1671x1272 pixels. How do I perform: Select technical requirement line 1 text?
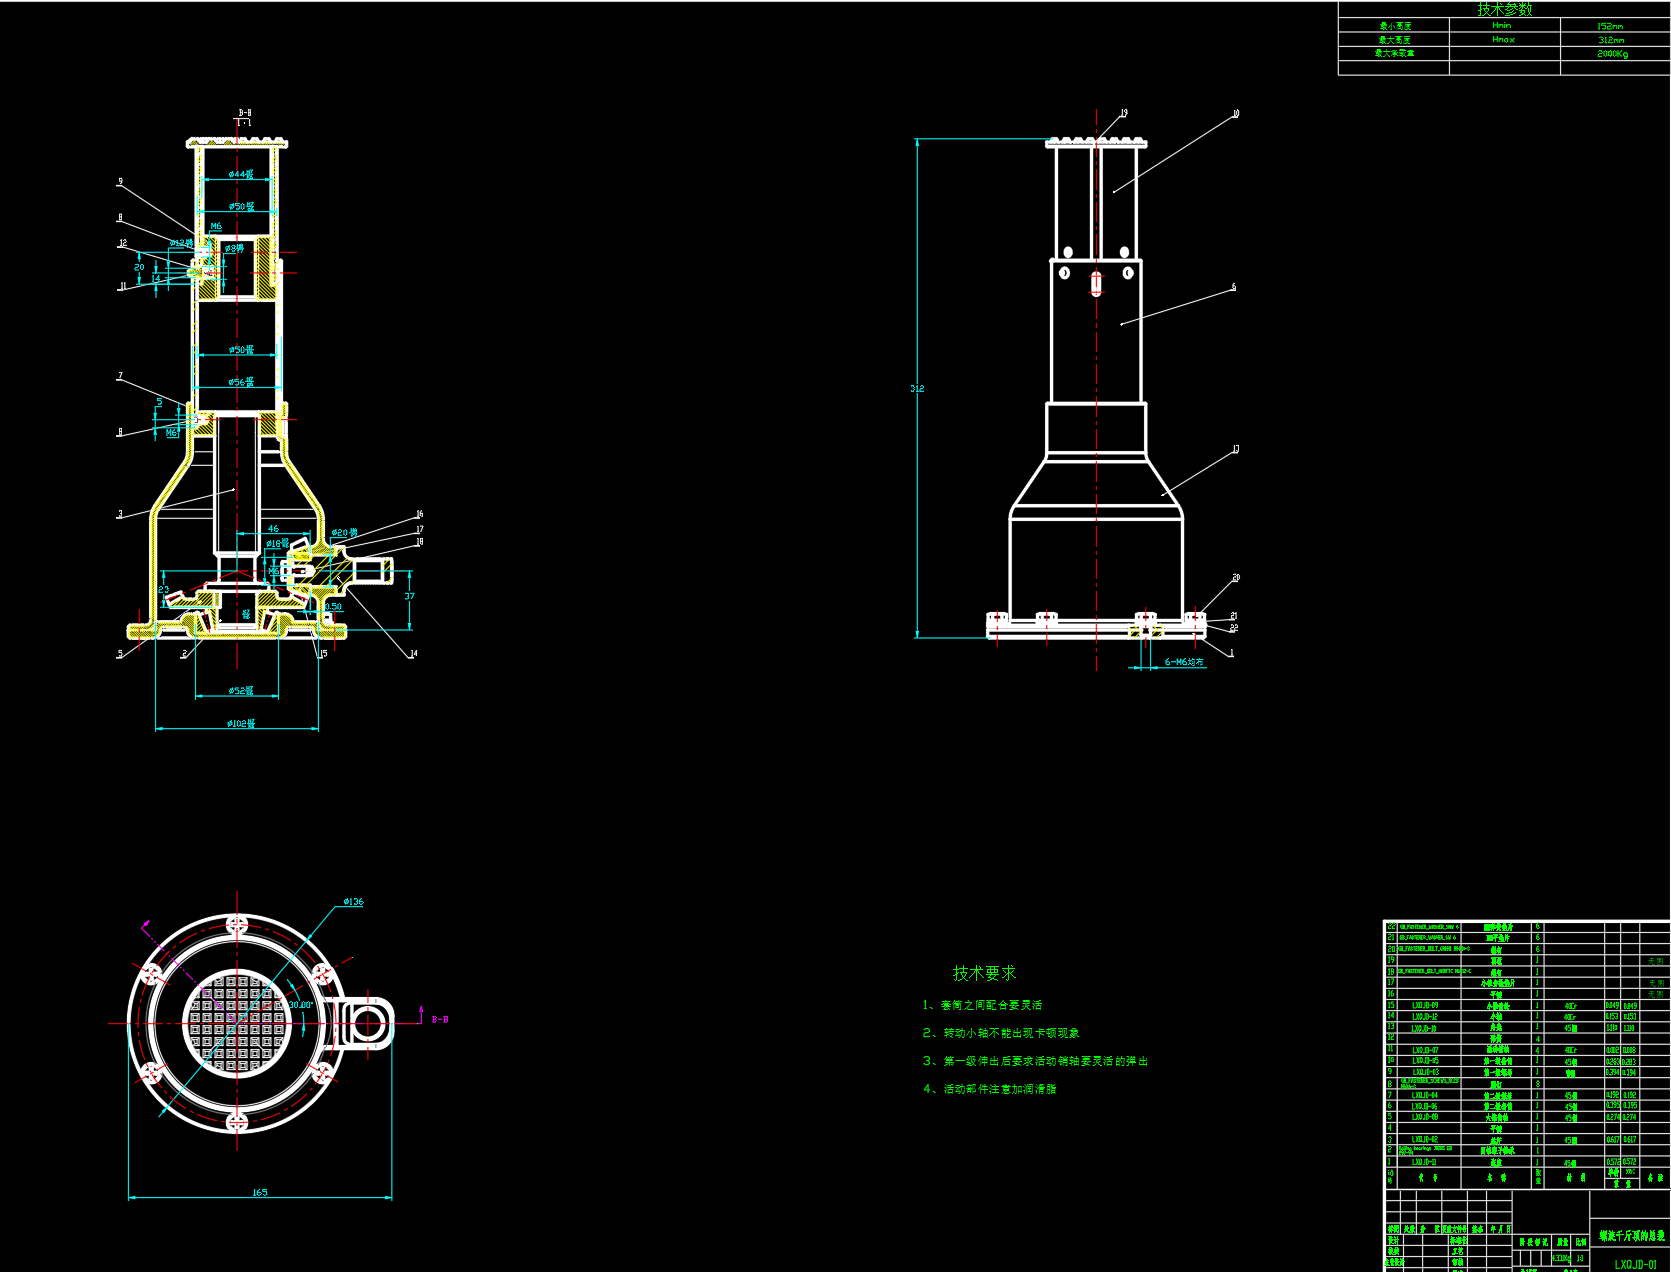(982, 1005)
